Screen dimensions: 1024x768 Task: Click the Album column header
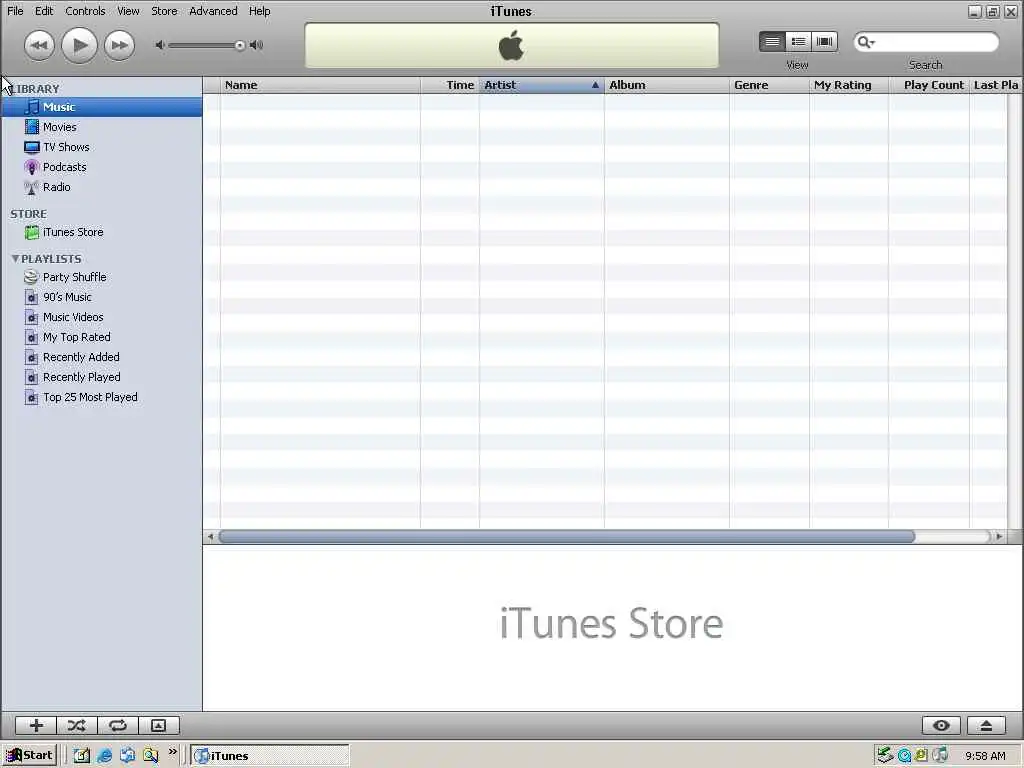667,85
